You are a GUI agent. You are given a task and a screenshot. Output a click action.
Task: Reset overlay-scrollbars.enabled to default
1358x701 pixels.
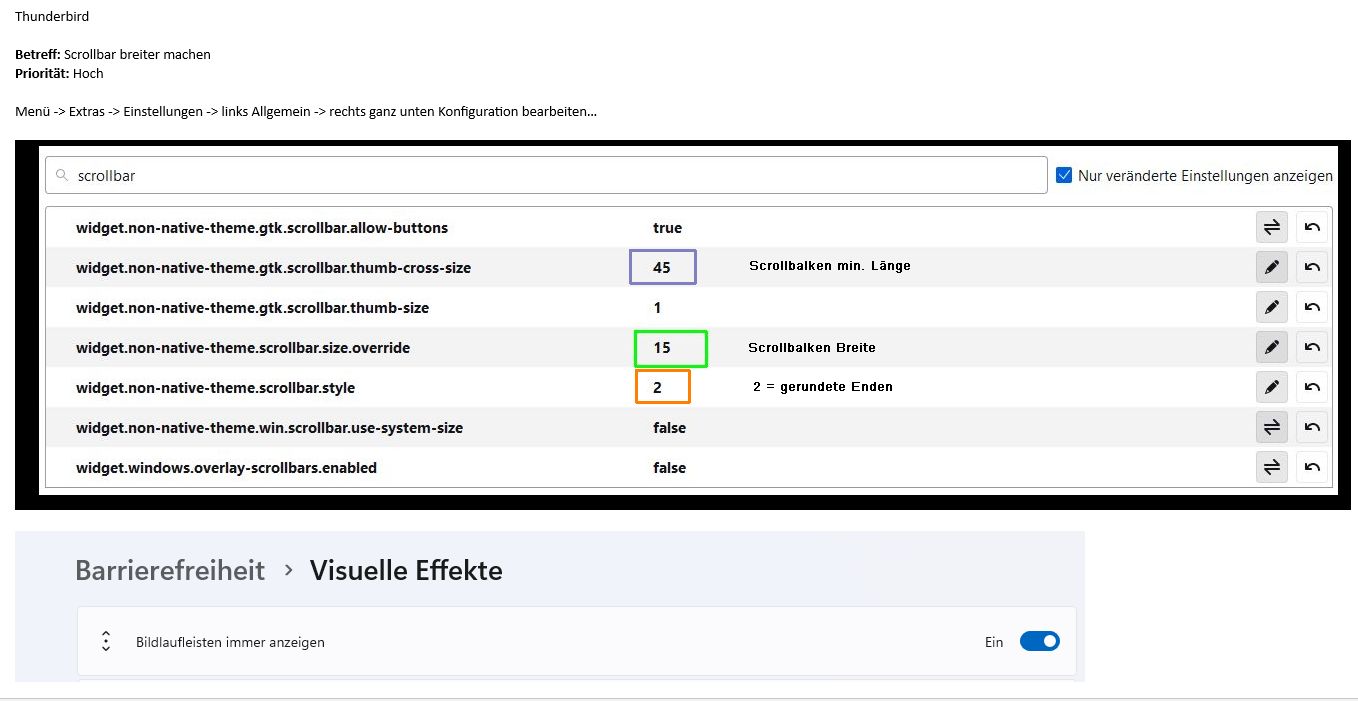1312,468
